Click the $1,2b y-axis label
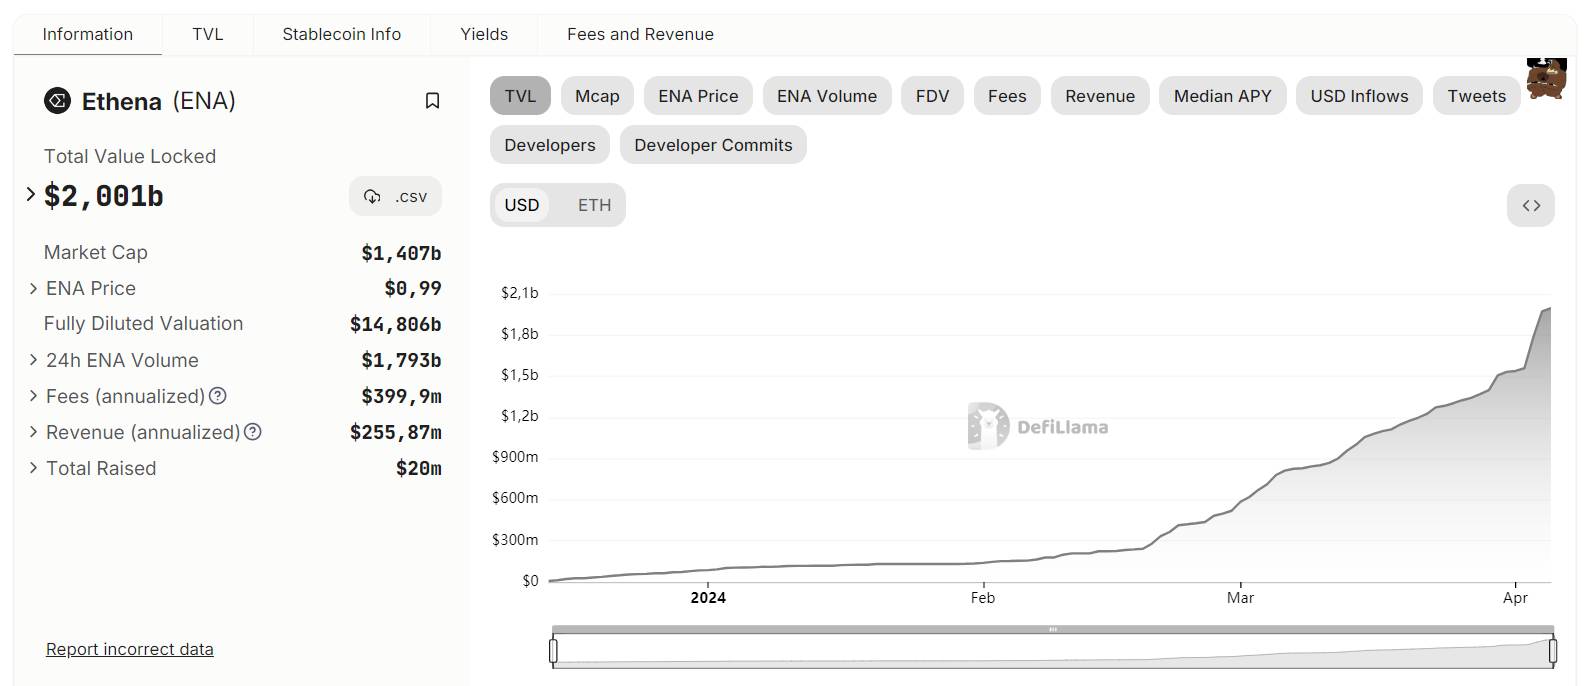The height and width of the screenshot is (686, 1592). point(519,416)
